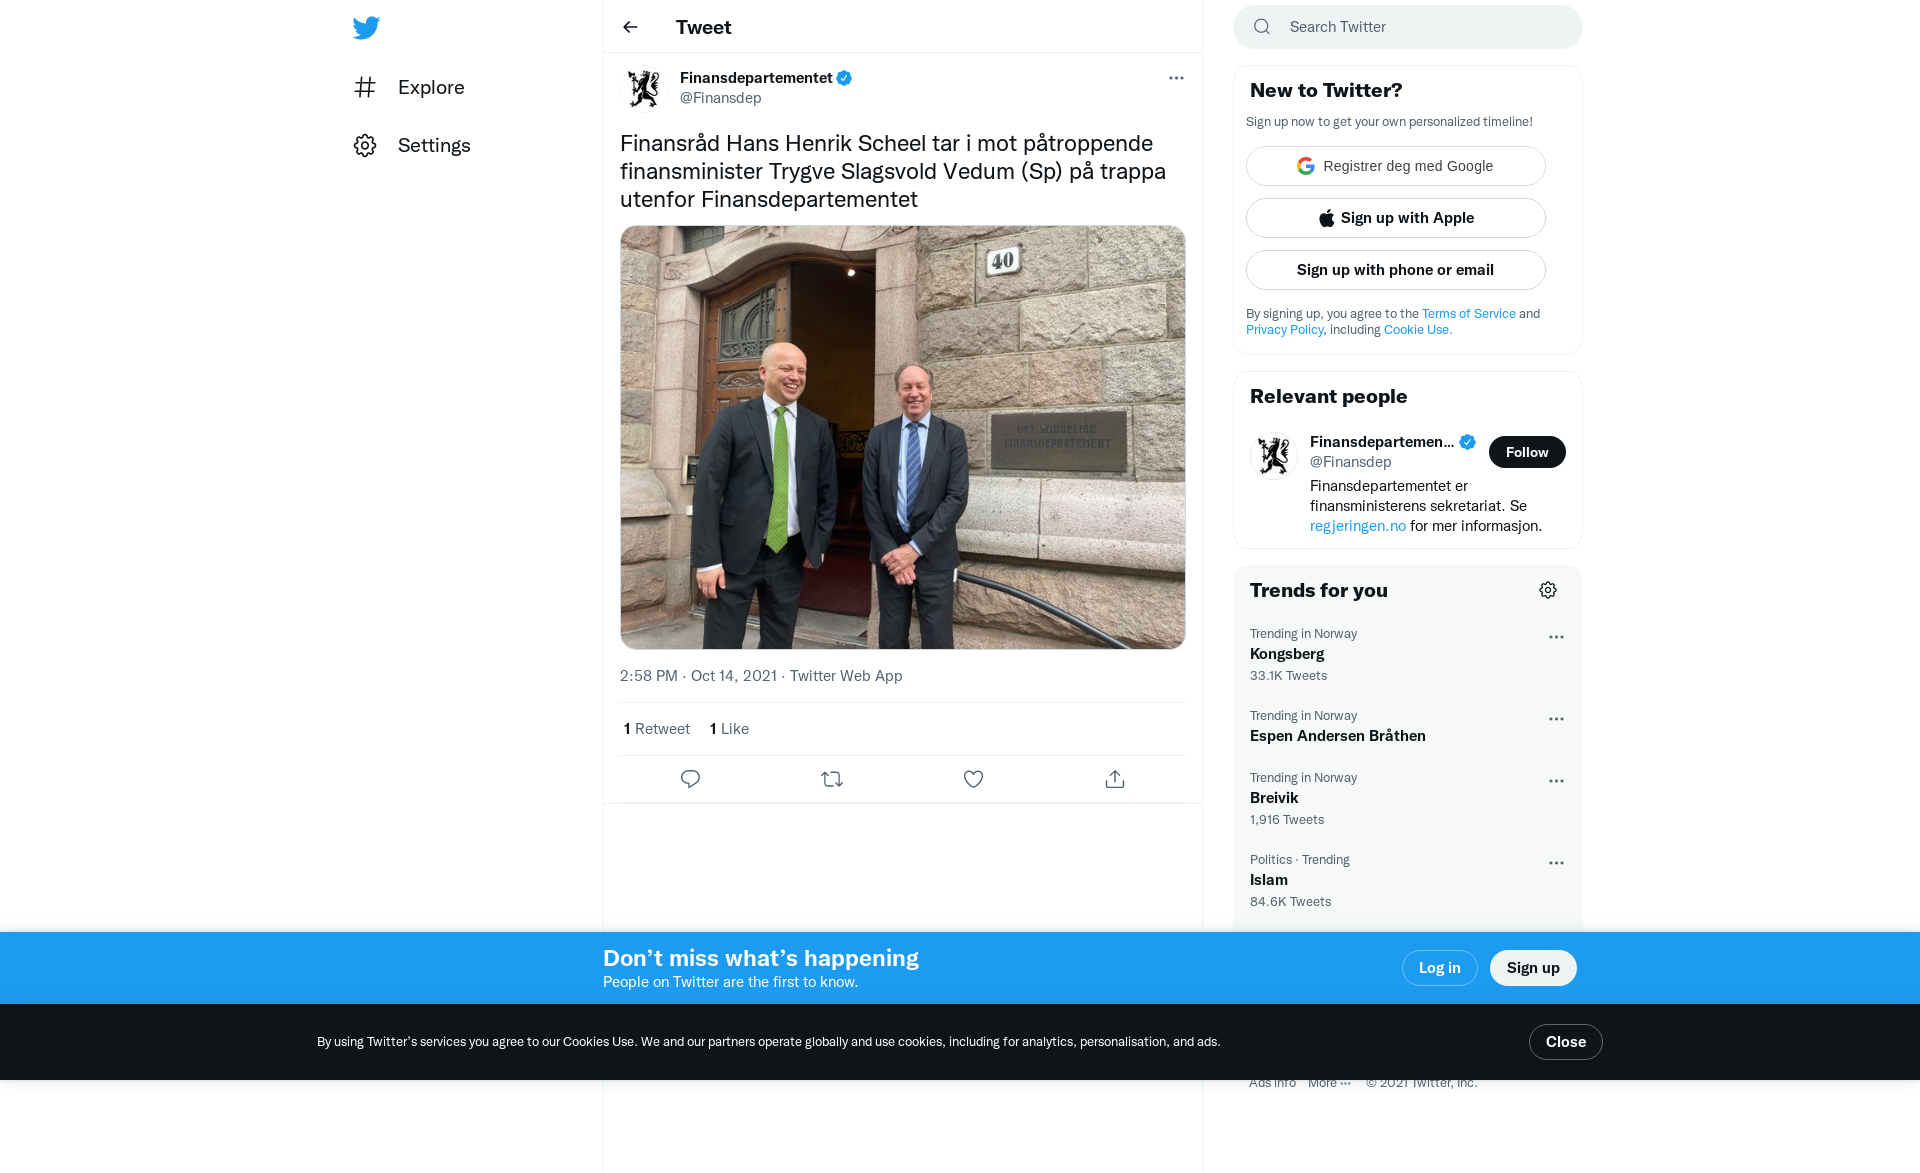Open the tweet photo of two men

(x=902, y=437)
